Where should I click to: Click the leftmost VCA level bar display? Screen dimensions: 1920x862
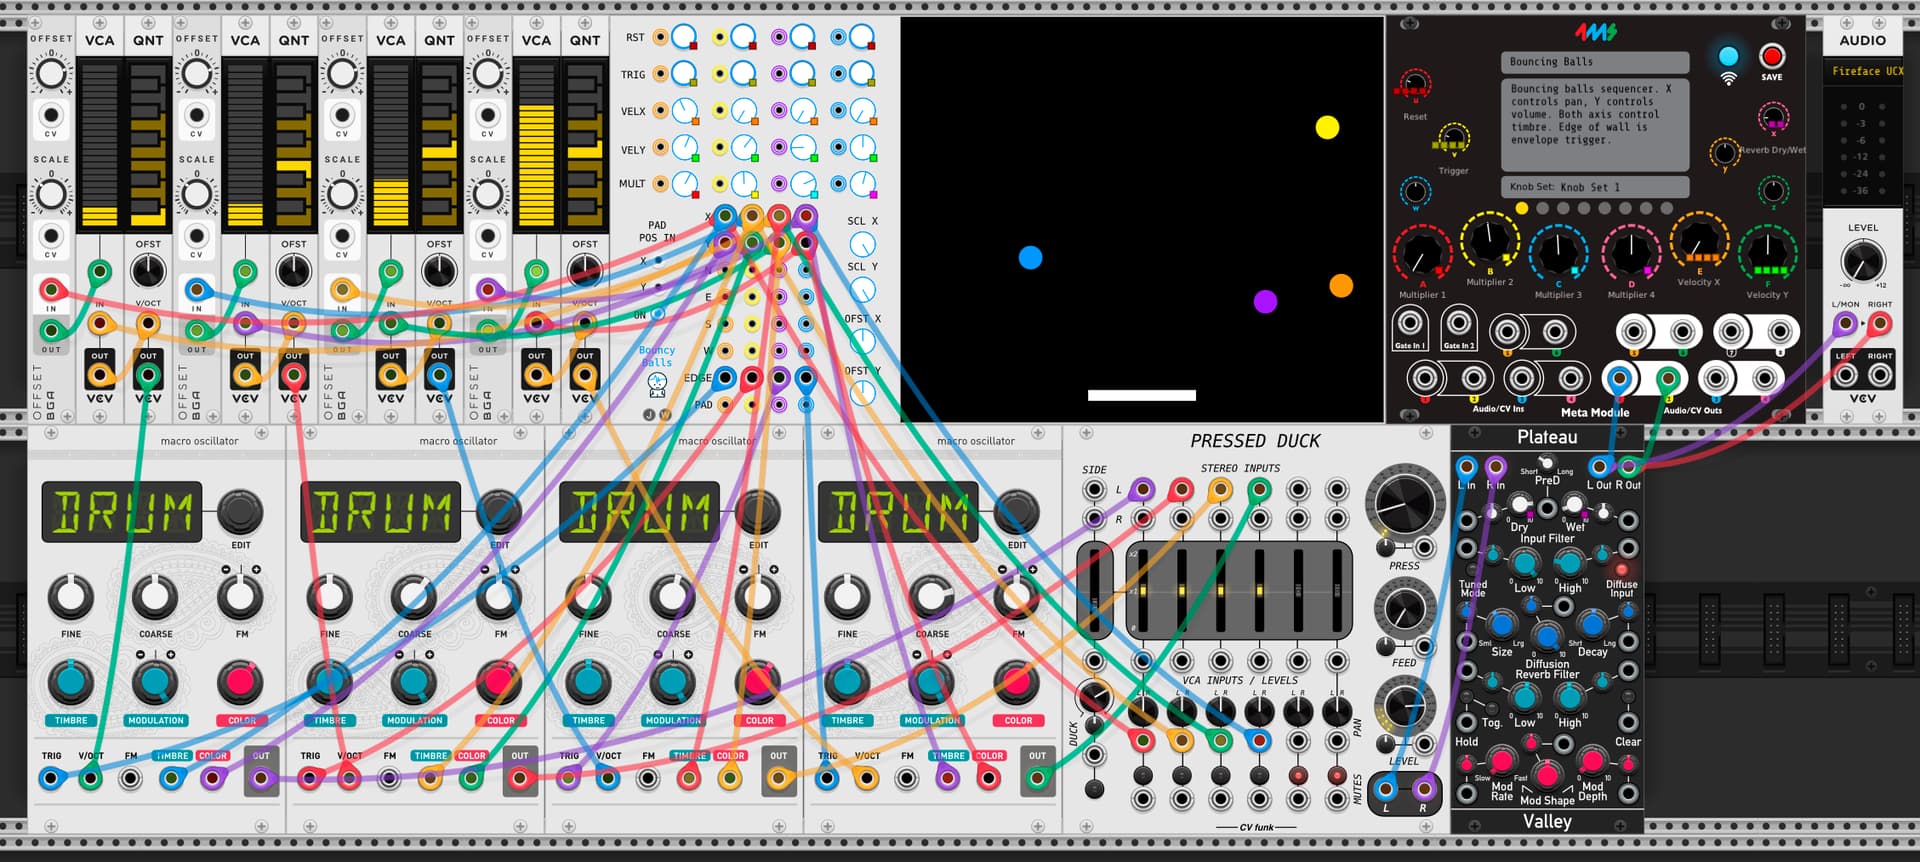click(99, 145)
